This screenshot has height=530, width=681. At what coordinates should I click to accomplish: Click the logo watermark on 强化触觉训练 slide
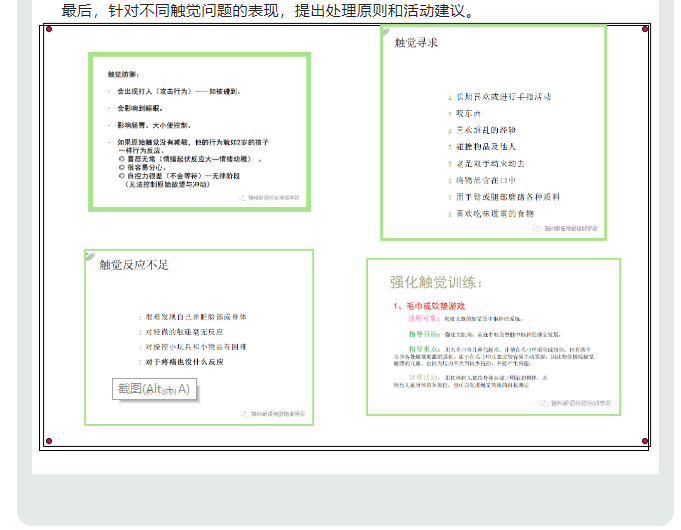[580, 403]
